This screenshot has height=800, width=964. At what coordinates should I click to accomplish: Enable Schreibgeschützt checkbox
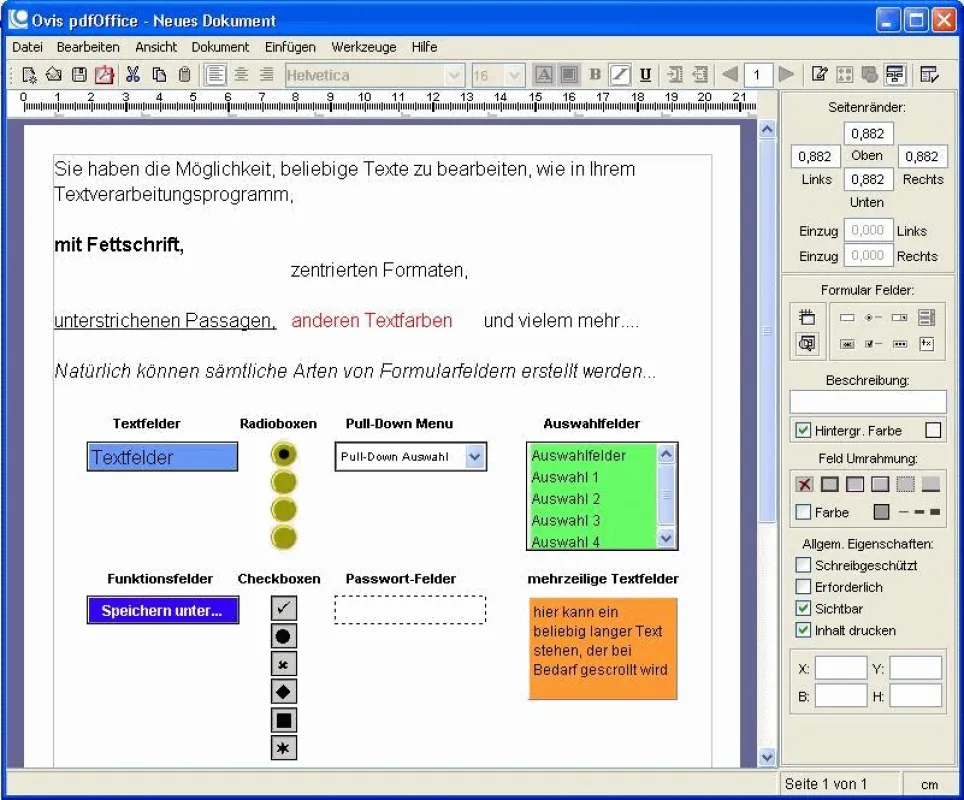(x=803, y=565)
